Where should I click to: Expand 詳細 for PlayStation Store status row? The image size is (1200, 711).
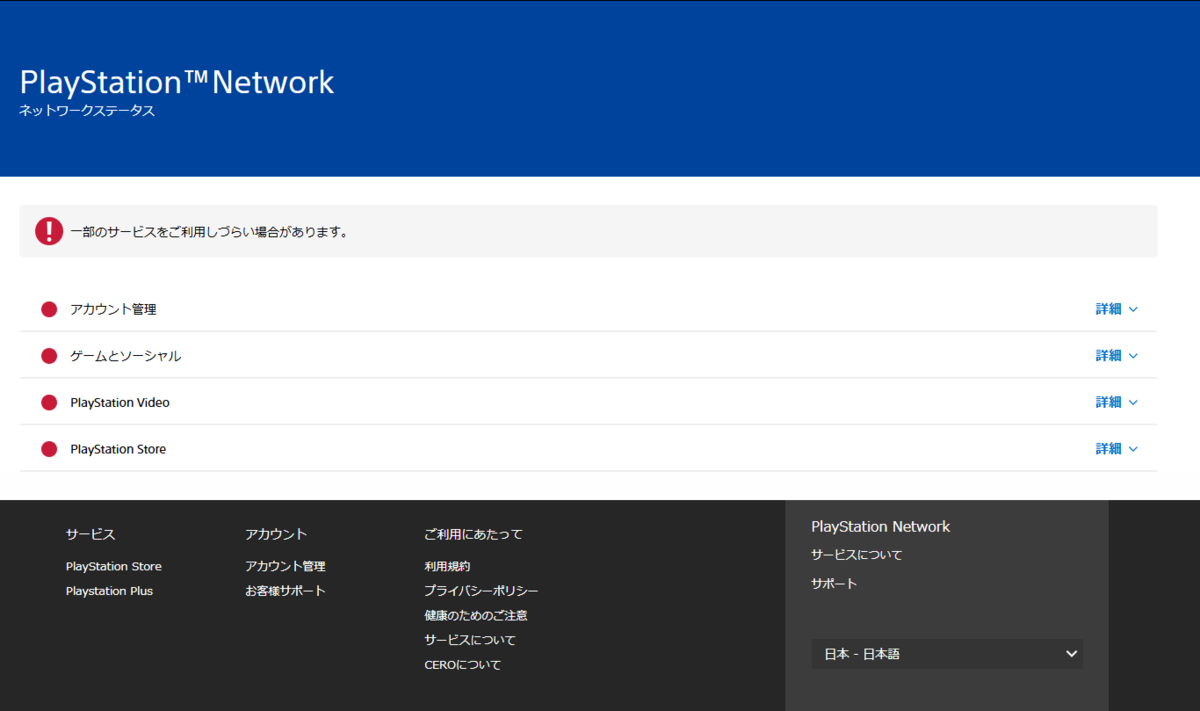[1117, 449]
